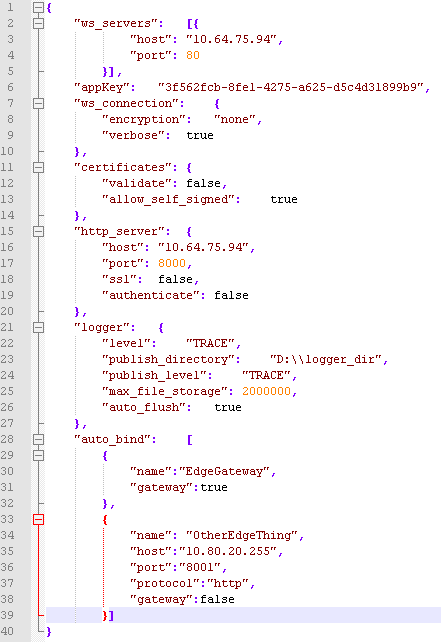This screenshot has width=441, height=642.
Task: Click the "D:\\logger_dir" value
Action: tap(326, 359)
